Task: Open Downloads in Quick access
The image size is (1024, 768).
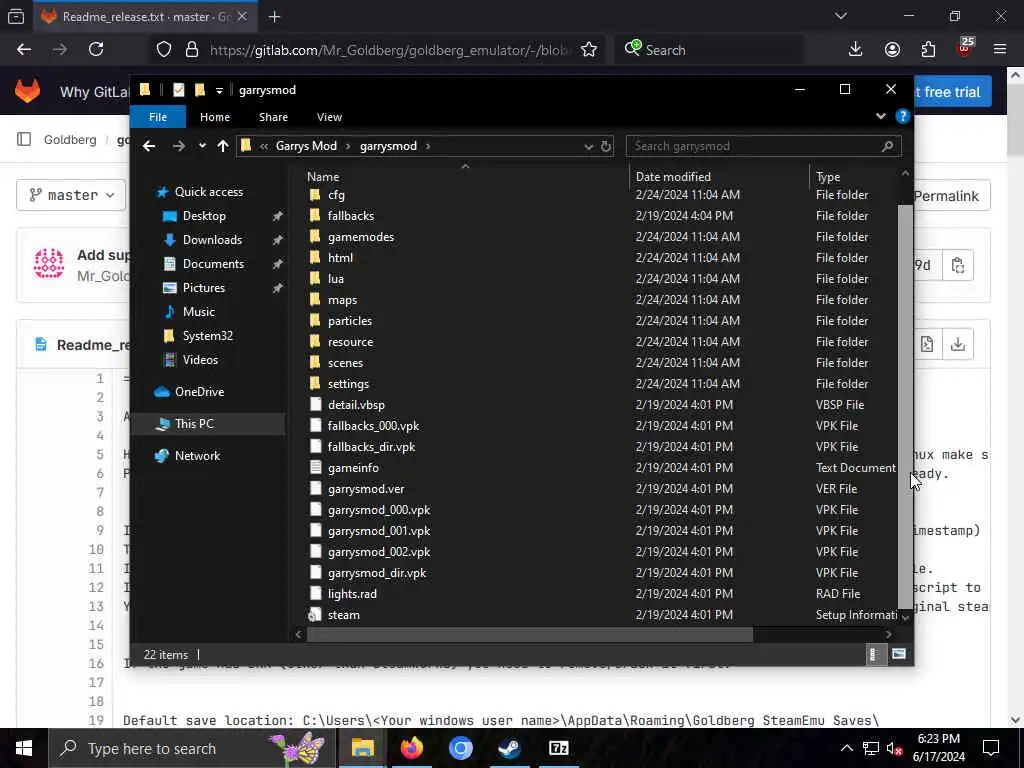Action: 212,240
